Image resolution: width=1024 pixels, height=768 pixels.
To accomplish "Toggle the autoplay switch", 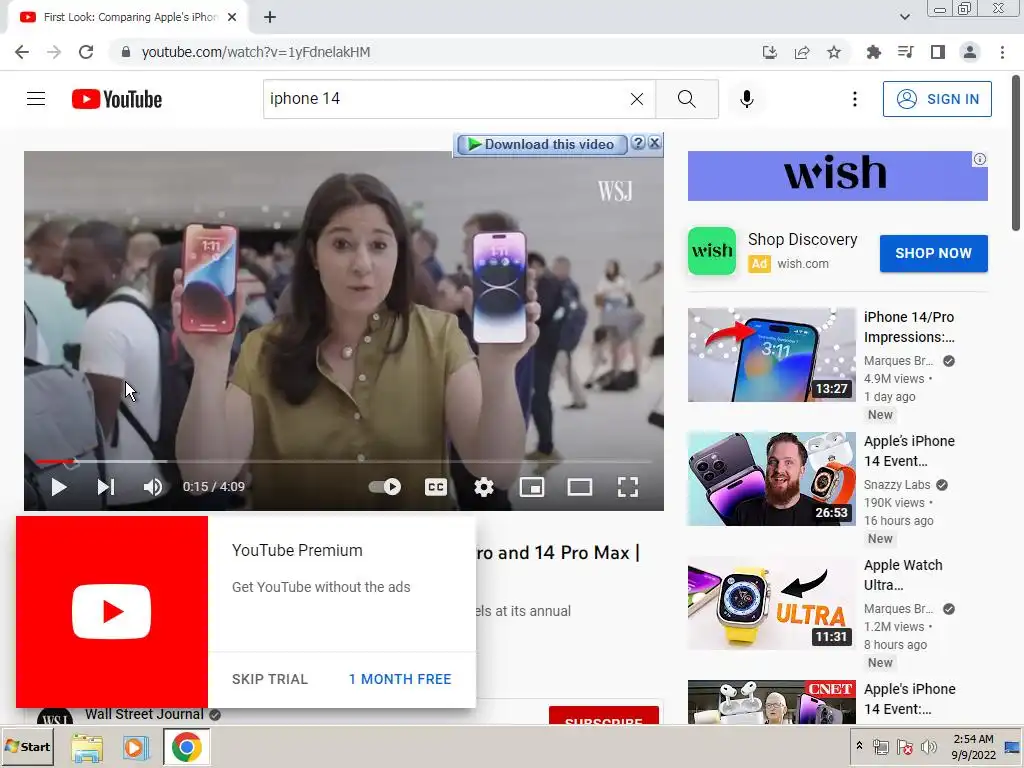I will [385, 487].
